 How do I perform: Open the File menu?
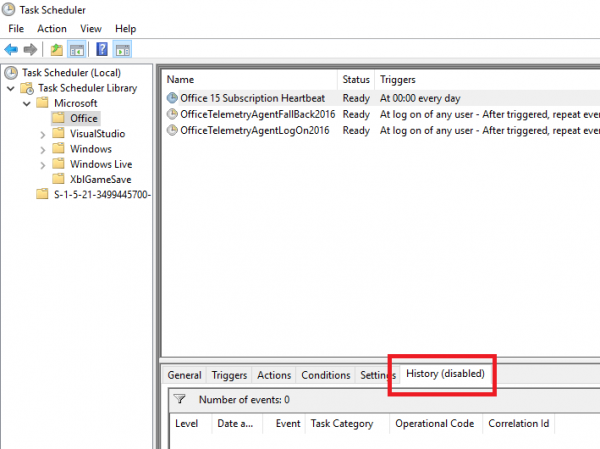click(16, 29)
